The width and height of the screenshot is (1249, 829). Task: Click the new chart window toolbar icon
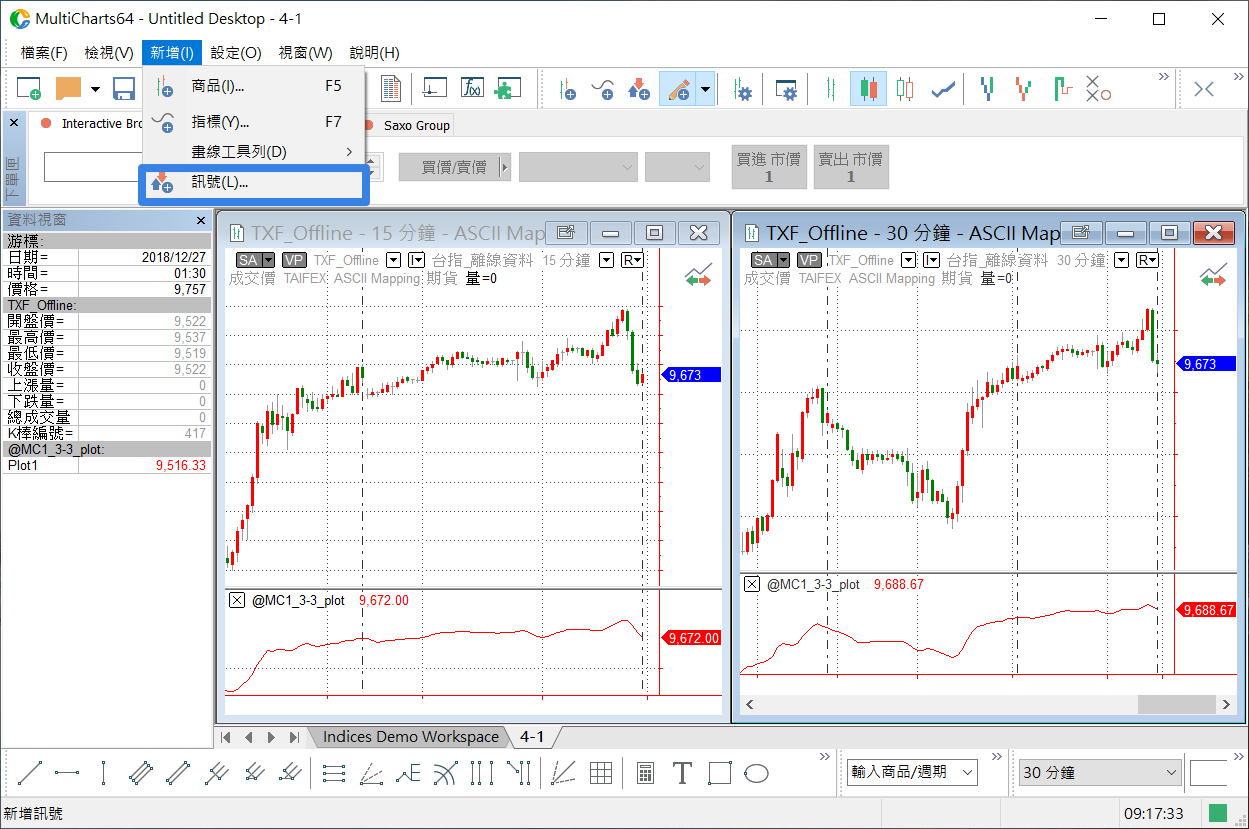point(29,89)
